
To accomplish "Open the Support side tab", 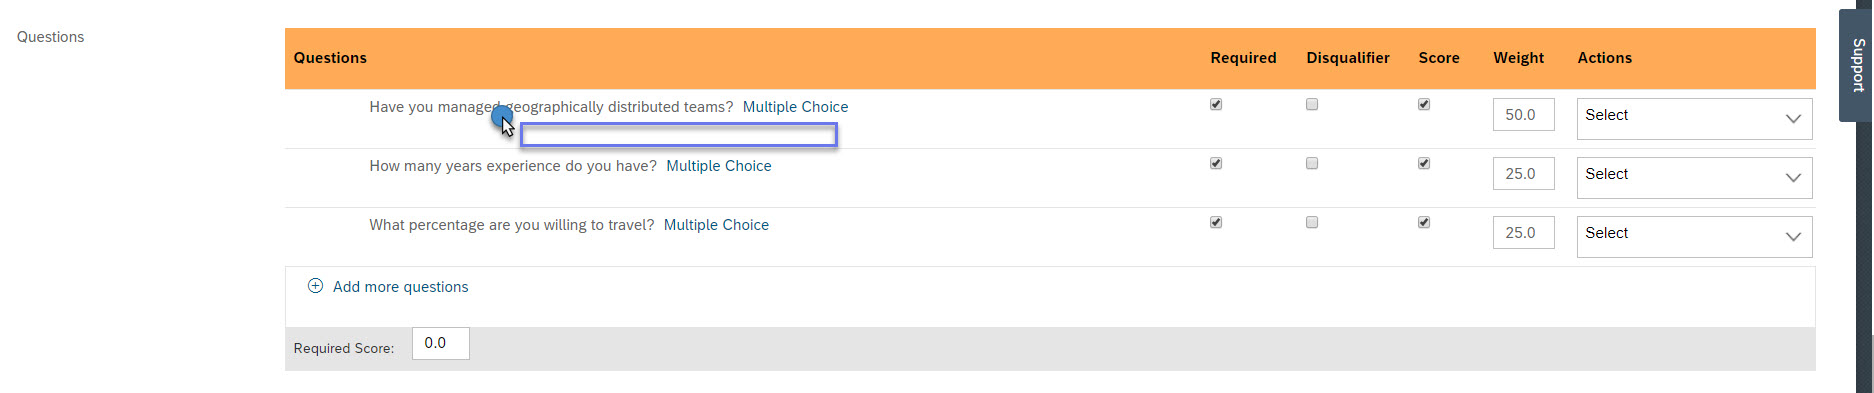I will coord(1857,65).
